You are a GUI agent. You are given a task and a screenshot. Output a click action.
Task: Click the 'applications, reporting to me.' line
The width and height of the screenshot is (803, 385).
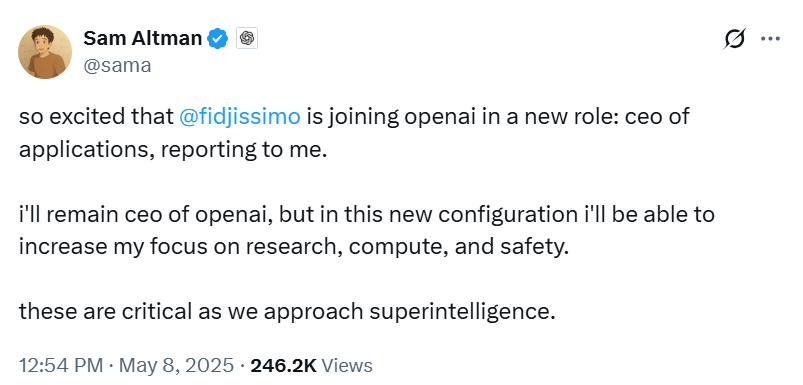pyautogui.click(x=173, y=150)
